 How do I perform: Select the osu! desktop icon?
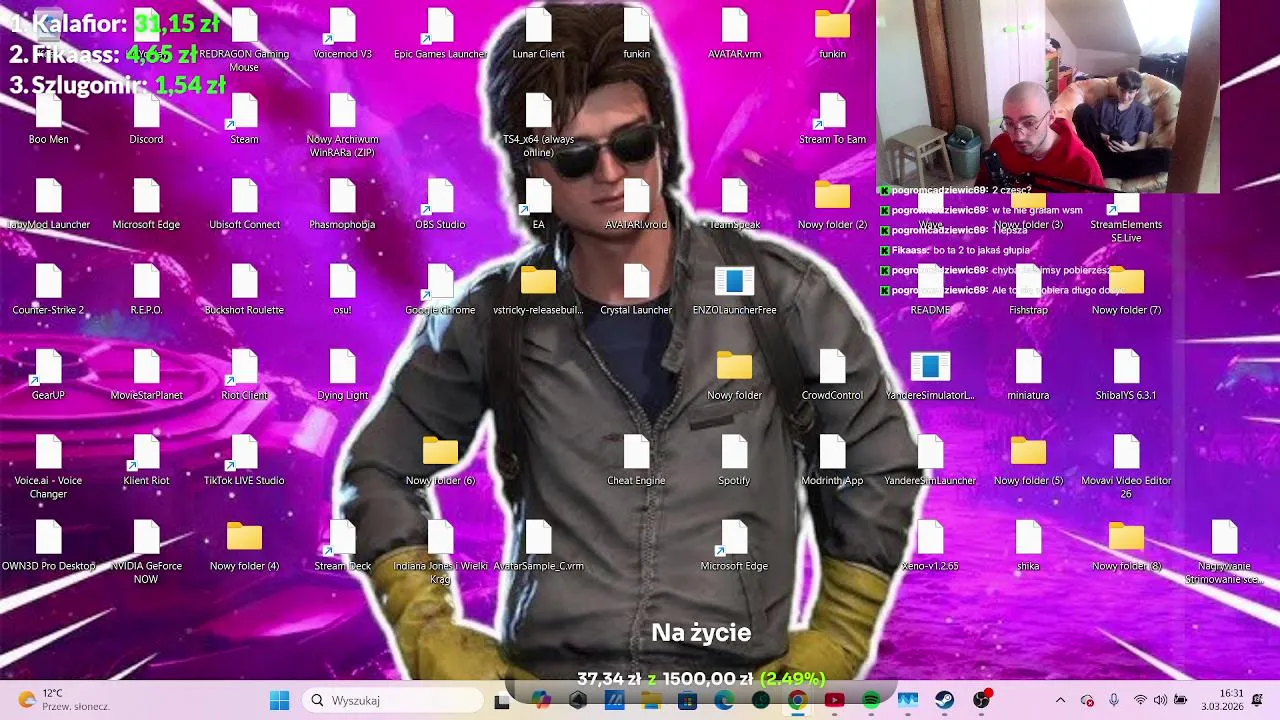(x=342, y=289)
